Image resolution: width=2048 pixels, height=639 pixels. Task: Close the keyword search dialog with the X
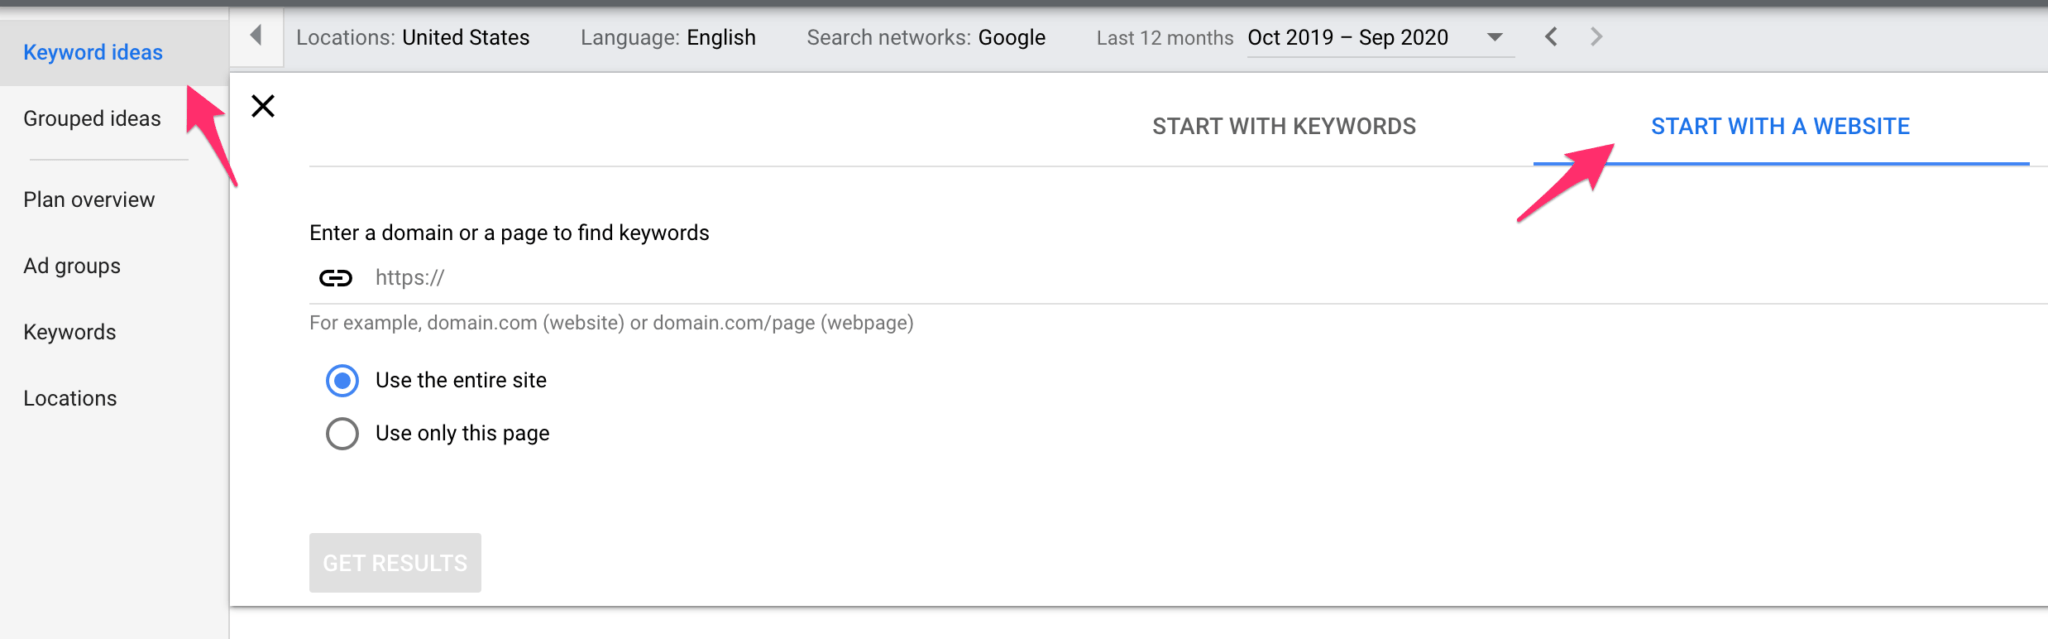[263, 106]
